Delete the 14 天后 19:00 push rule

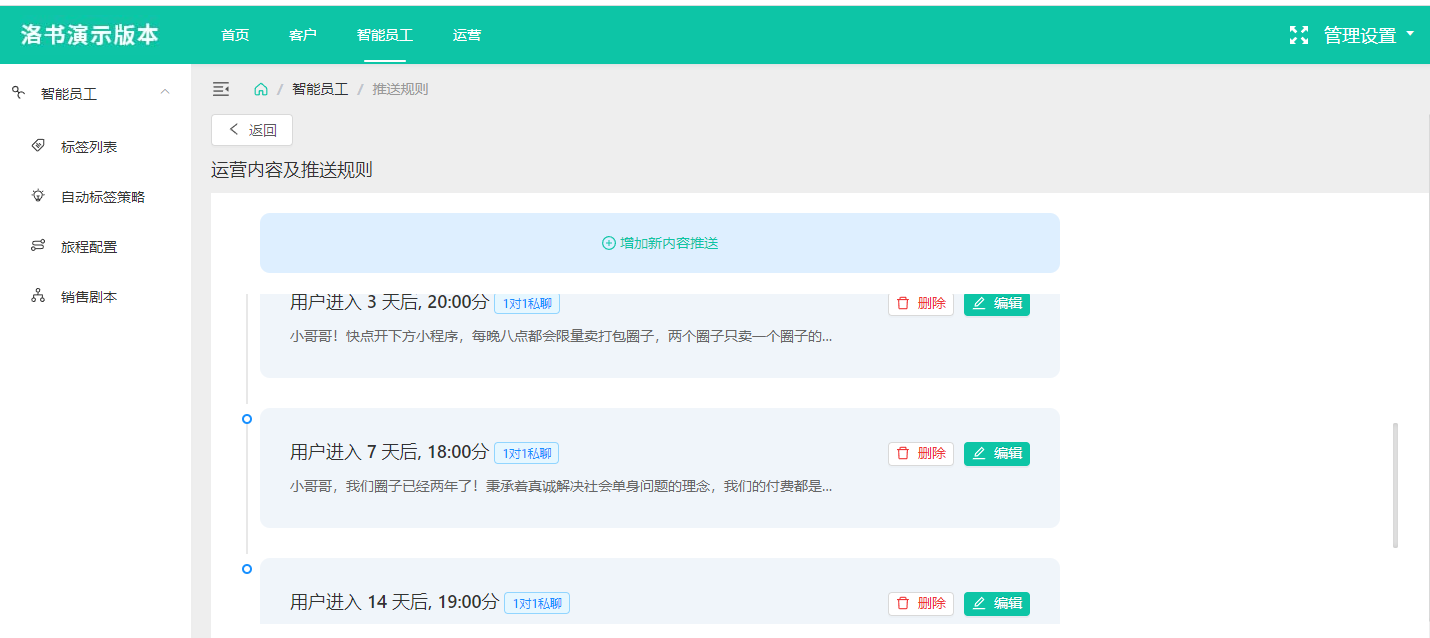(921, 603)
